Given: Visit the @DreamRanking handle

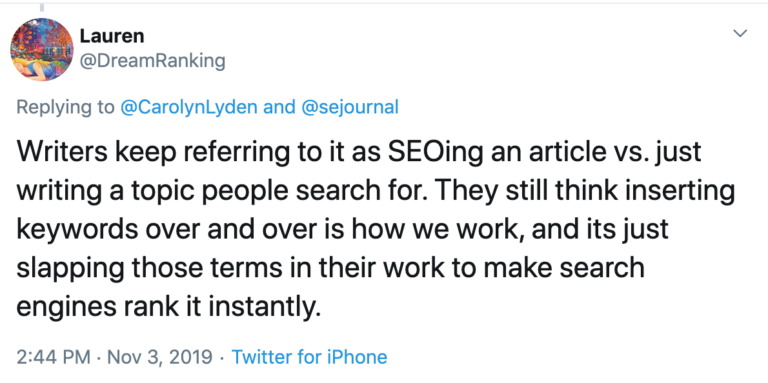Looking at the screenshot, I should pyautogui.click(x=152, y=61).
